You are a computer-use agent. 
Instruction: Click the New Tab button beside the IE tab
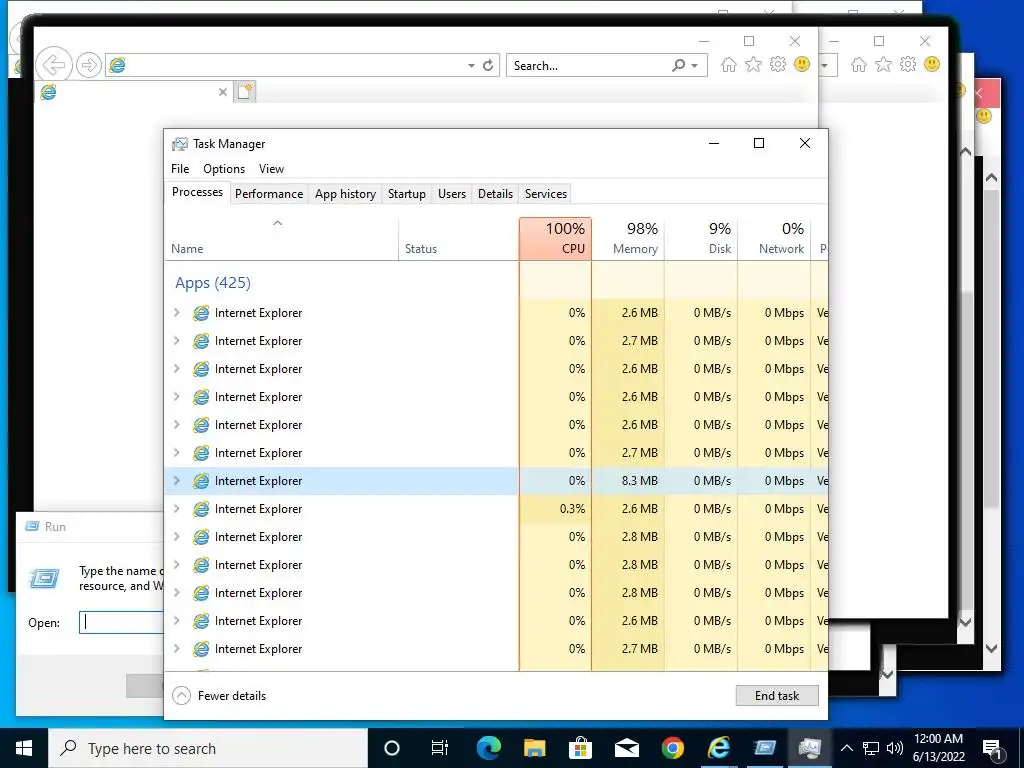click(245, 91)
